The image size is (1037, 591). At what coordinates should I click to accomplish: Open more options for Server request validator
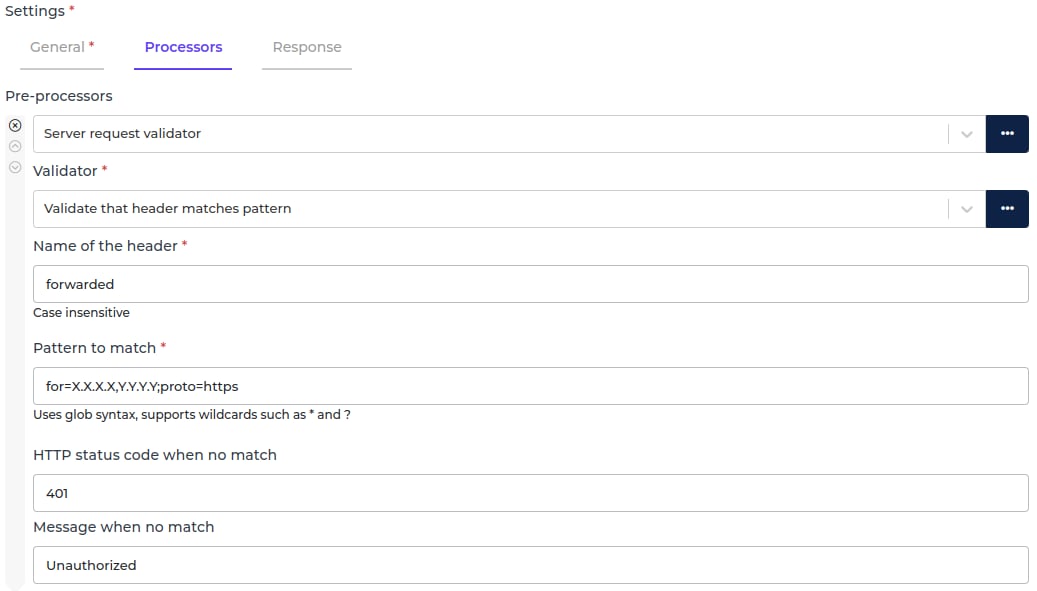[1007, 134]
